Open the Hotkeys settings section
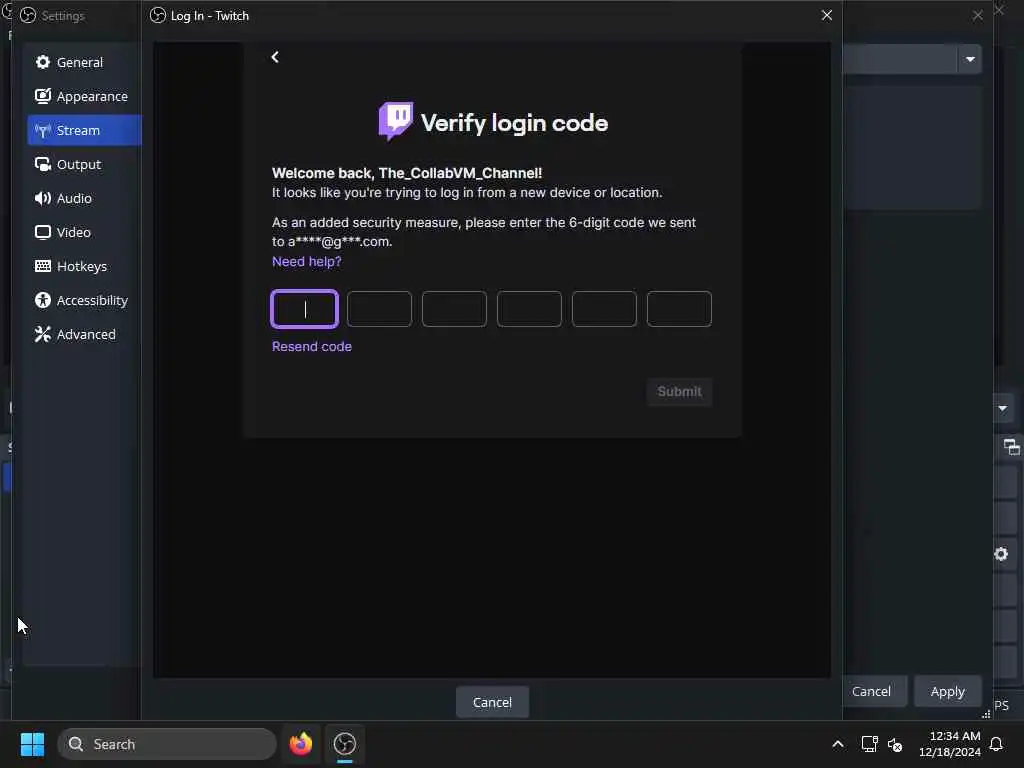Screen dimensions: 1024x768 (84, 266)
